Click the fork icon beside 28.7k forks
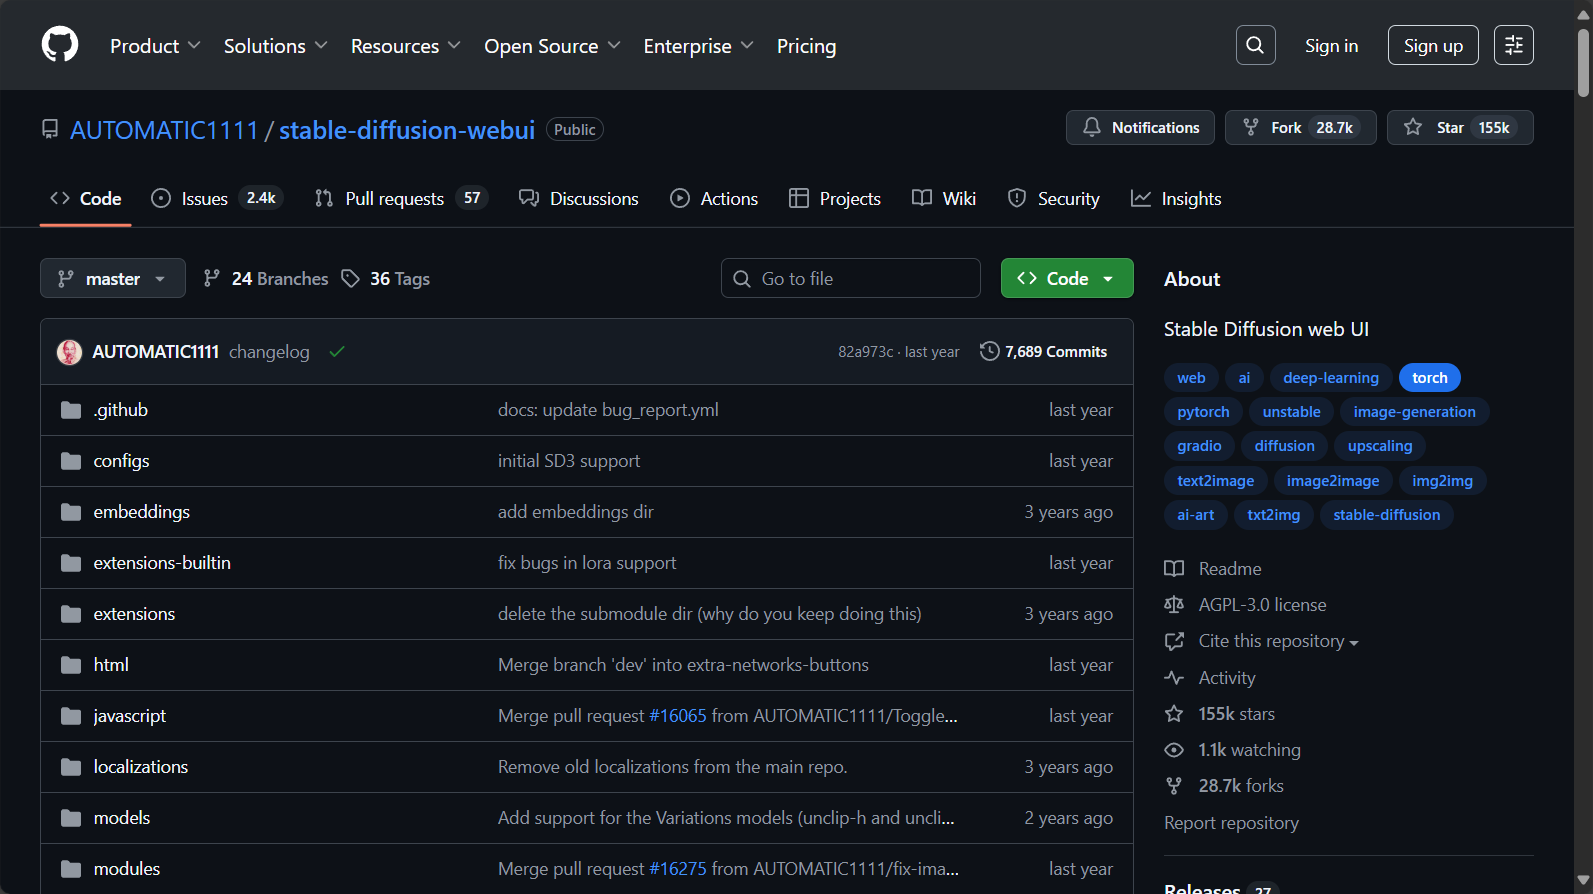The image size is (1593, 894). pyautogui.click(x=1174, y=786)
